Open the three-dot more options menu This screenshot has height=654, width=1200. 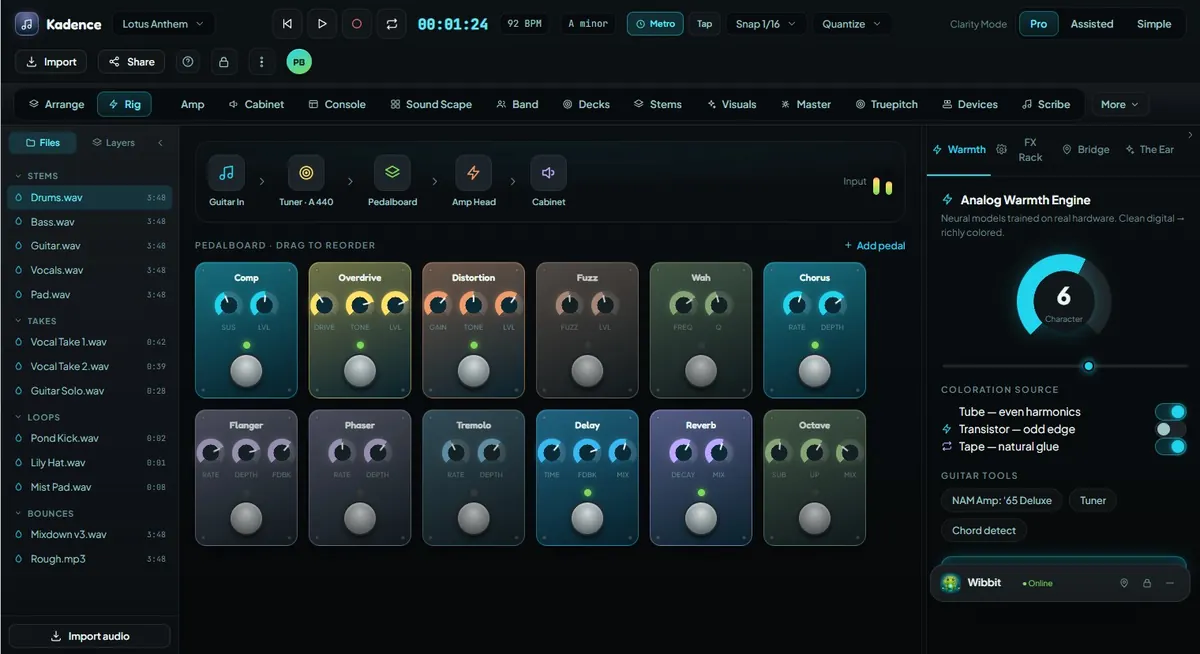pyautogui.click(x=261, y=62)
